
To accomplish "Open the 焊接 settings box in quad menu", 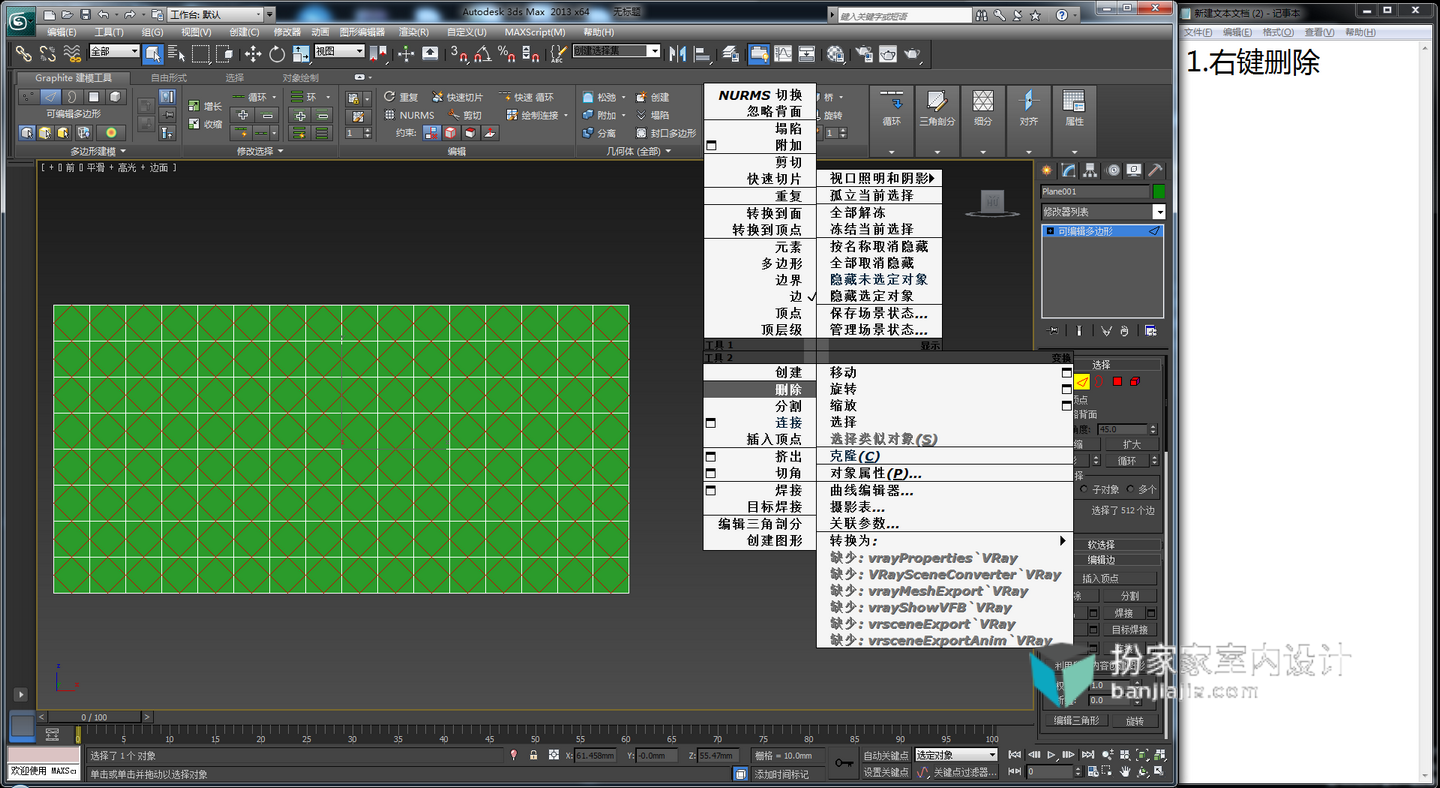I will pyautogui.click(x=711, y=490).
